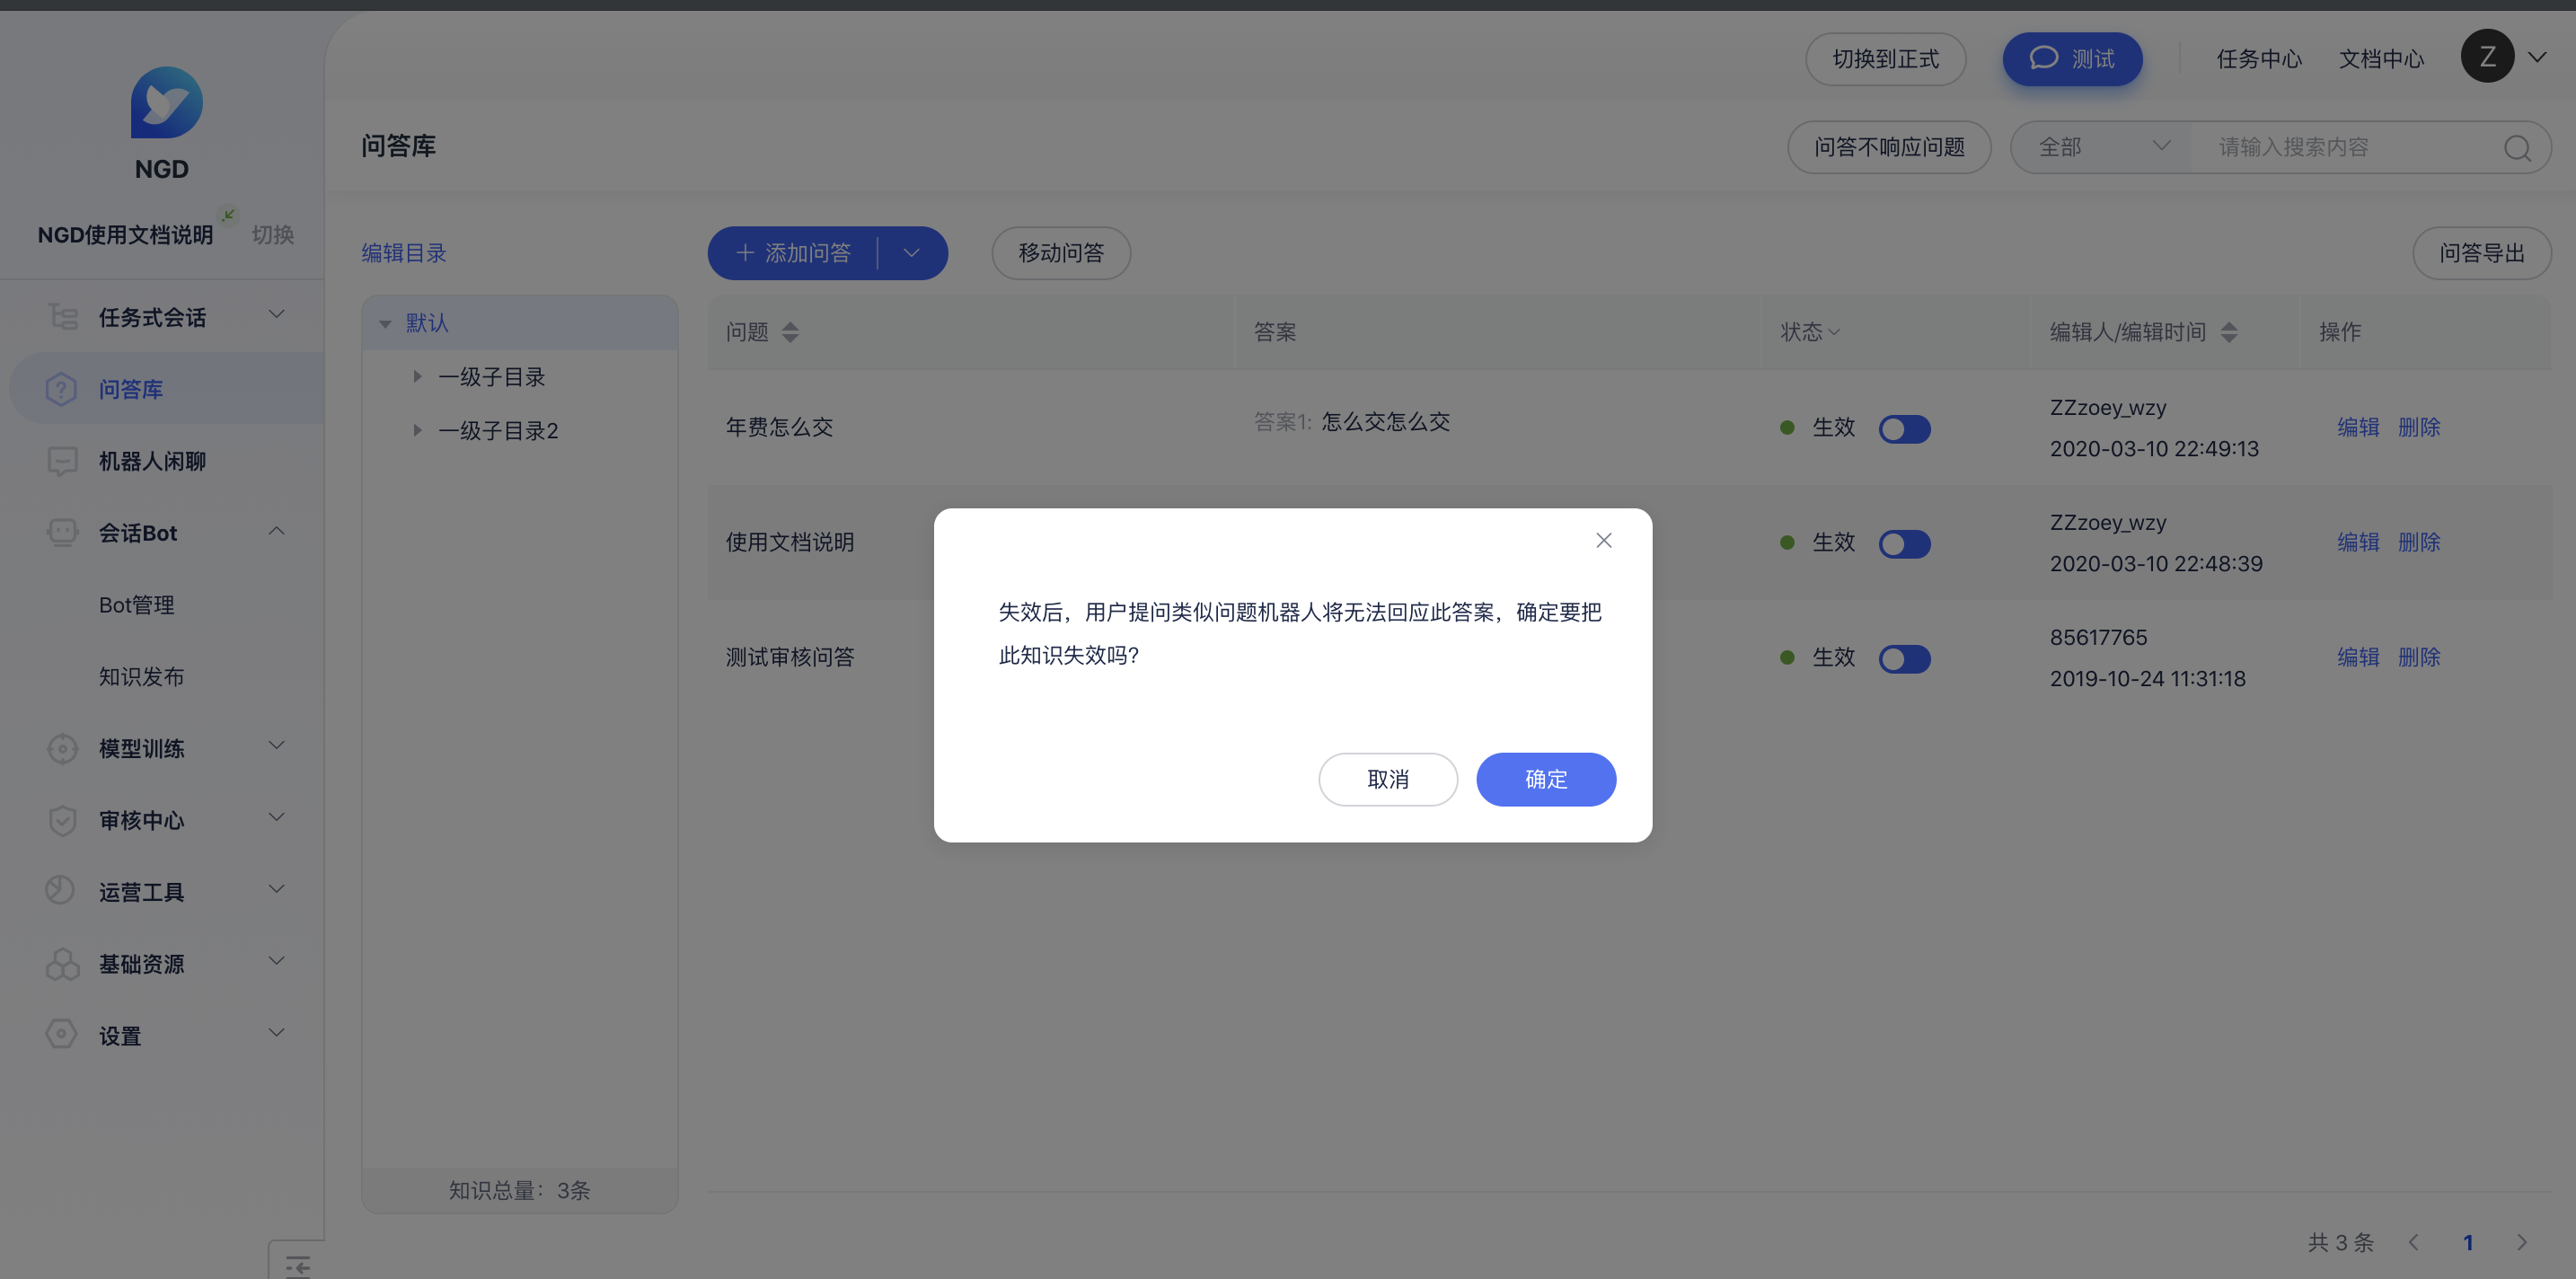
Task: Open the user account dropdown arrow
Action: (2537, 57)
